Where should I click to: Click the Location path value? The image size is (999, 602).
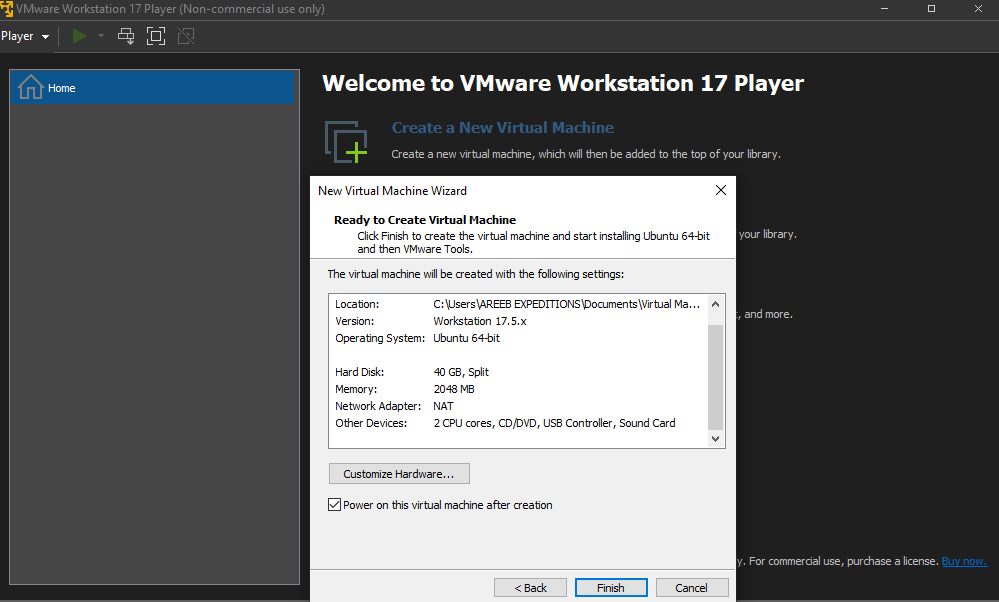566,304
